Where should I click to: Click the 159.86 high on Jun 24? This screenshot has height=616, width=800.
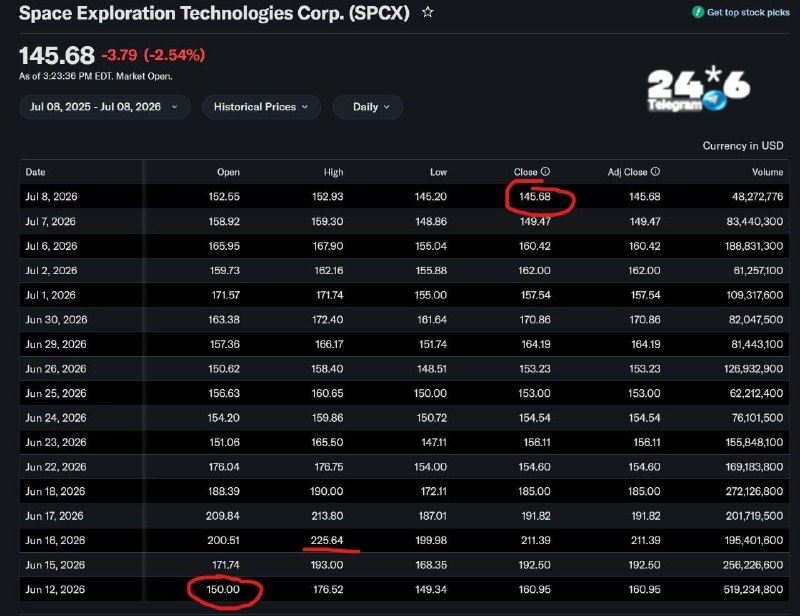[328, 417]
